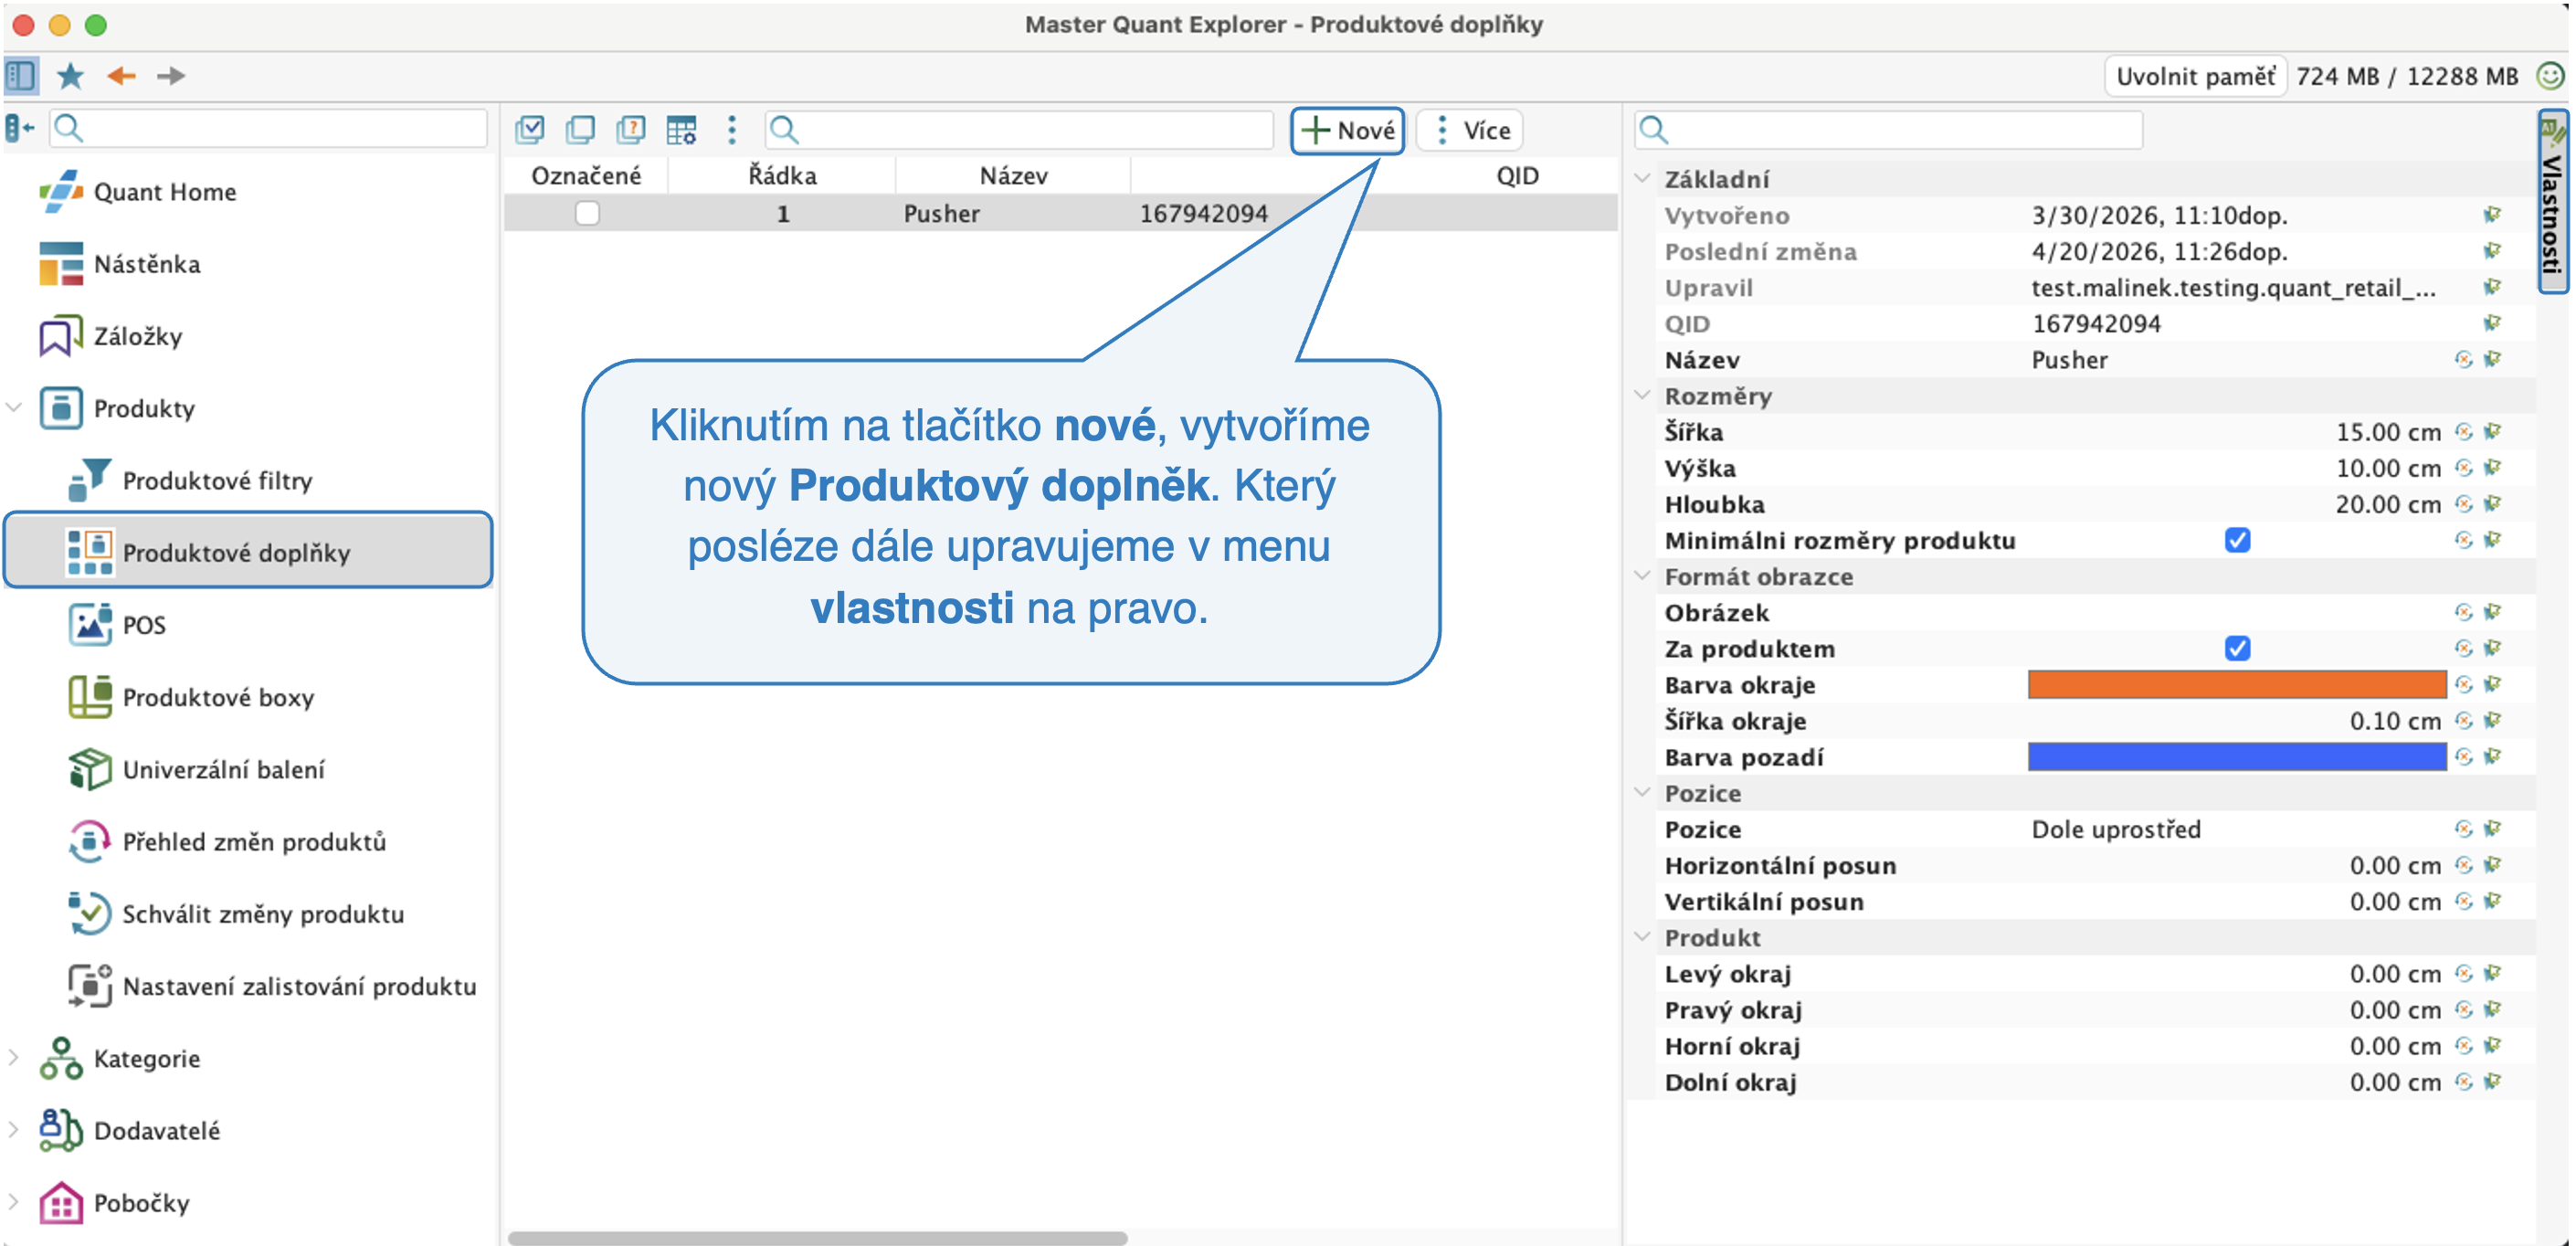Image resolution: width=2576 pixels, height=1246 pixels.
Task: Reset the Barva okraje property
Action: tap(2463, 684)
